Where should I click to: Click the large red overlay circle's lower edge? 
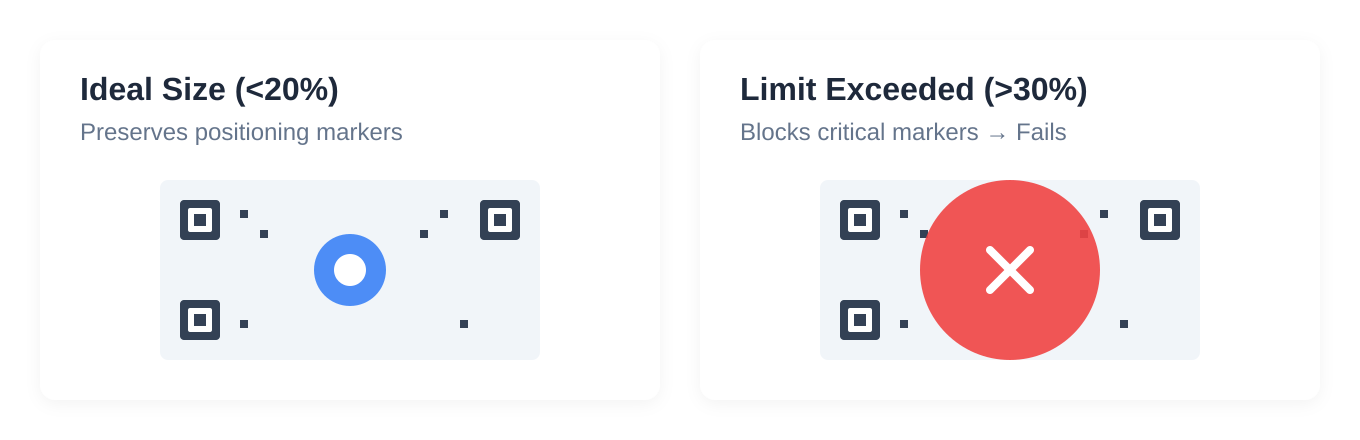click(1010, 352)
